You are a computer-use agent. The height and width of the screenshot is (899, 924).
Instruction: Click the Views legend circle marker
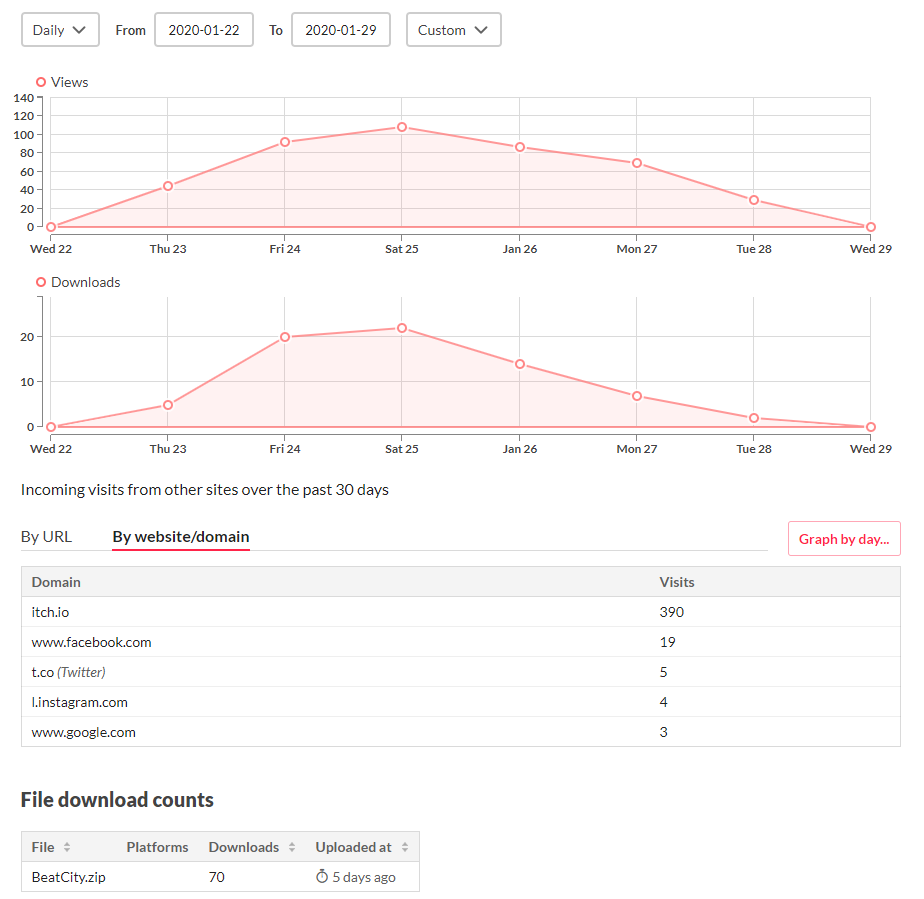tap(41, 82)
